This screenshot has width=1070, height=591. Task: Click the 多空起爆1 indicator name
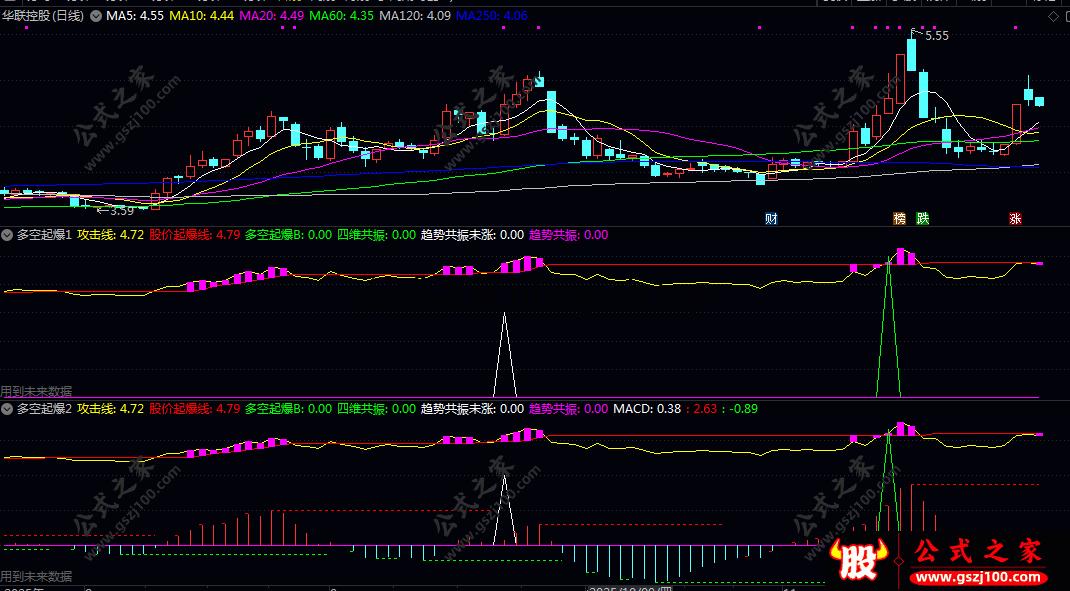pos(44,235)
